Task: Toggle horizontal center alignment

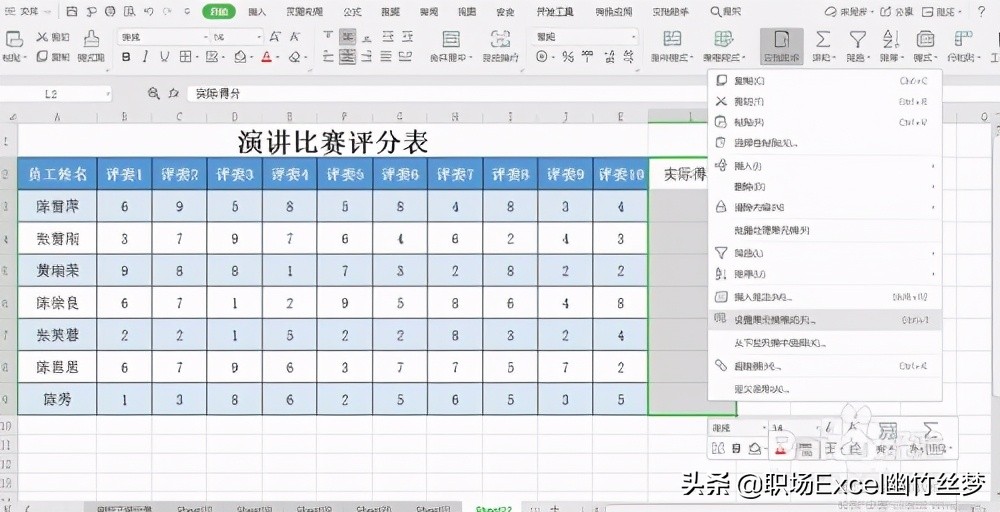Action: tap(348, 57)
